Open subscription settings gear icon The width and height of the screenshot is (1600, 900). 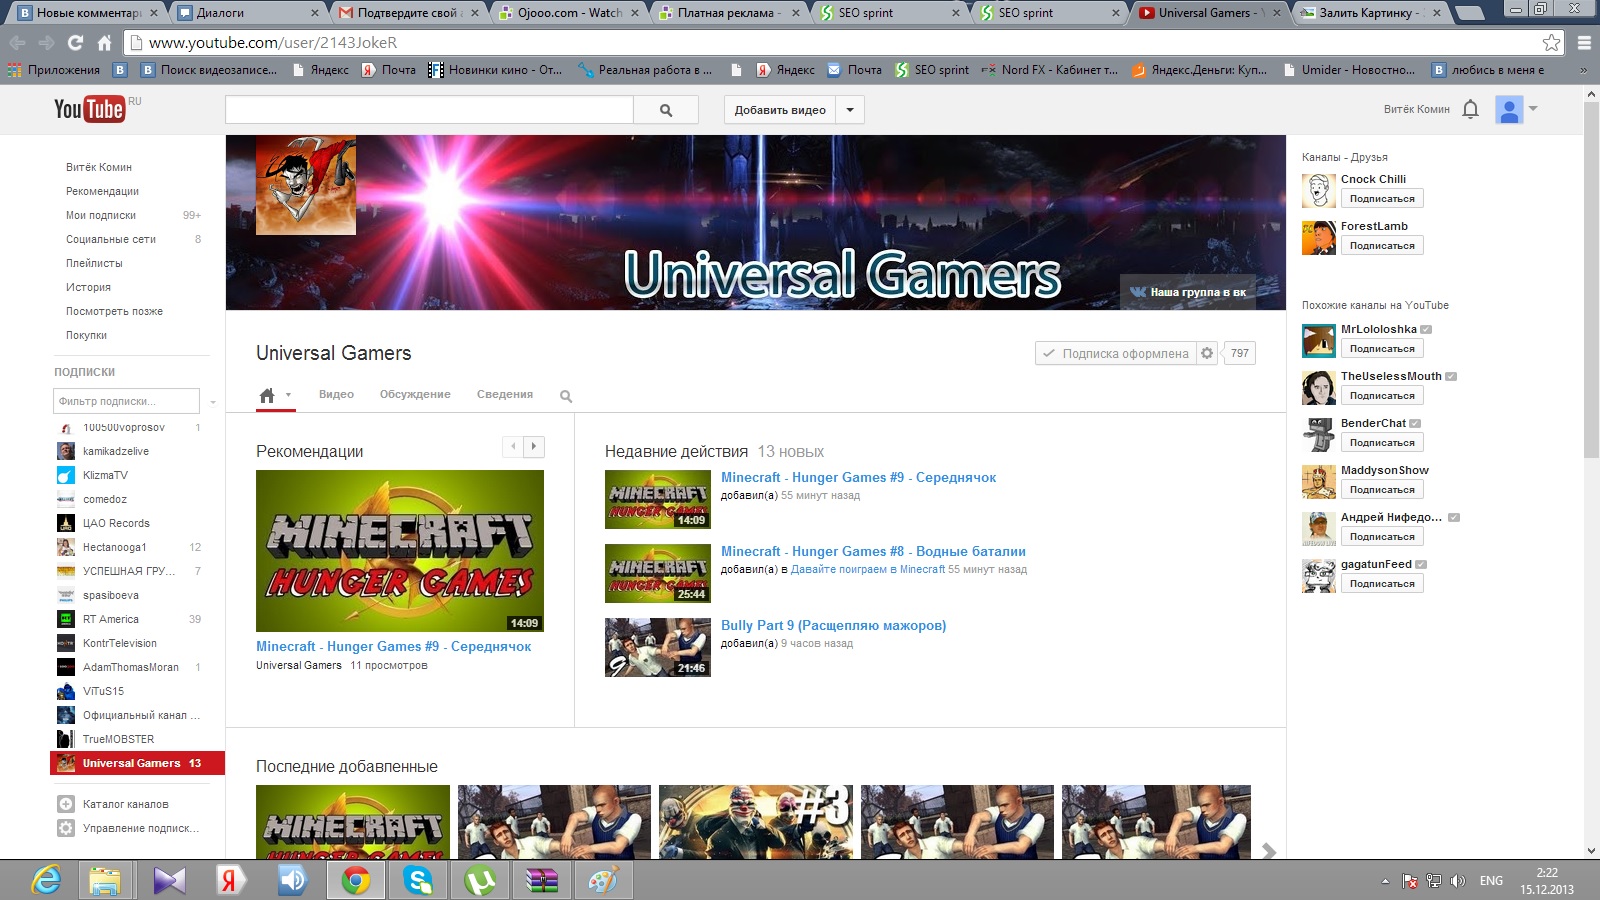(1207, 353)
